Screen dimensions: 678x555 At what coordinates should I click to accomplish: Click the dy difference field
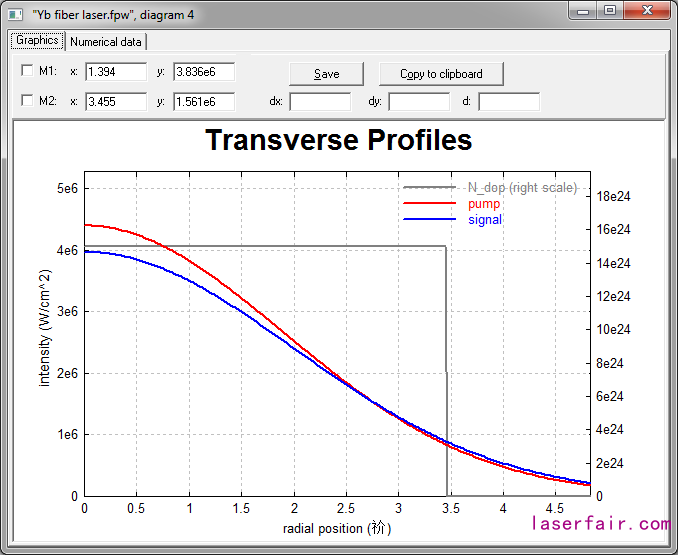[x=419, y=102]
